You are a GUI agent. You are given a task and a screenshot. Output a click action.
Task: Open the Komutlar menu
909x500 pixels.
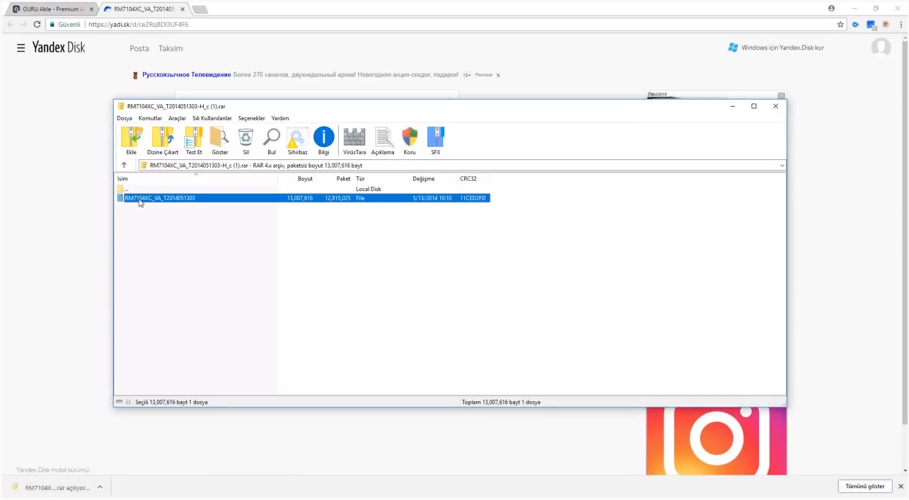click(150, 118)
